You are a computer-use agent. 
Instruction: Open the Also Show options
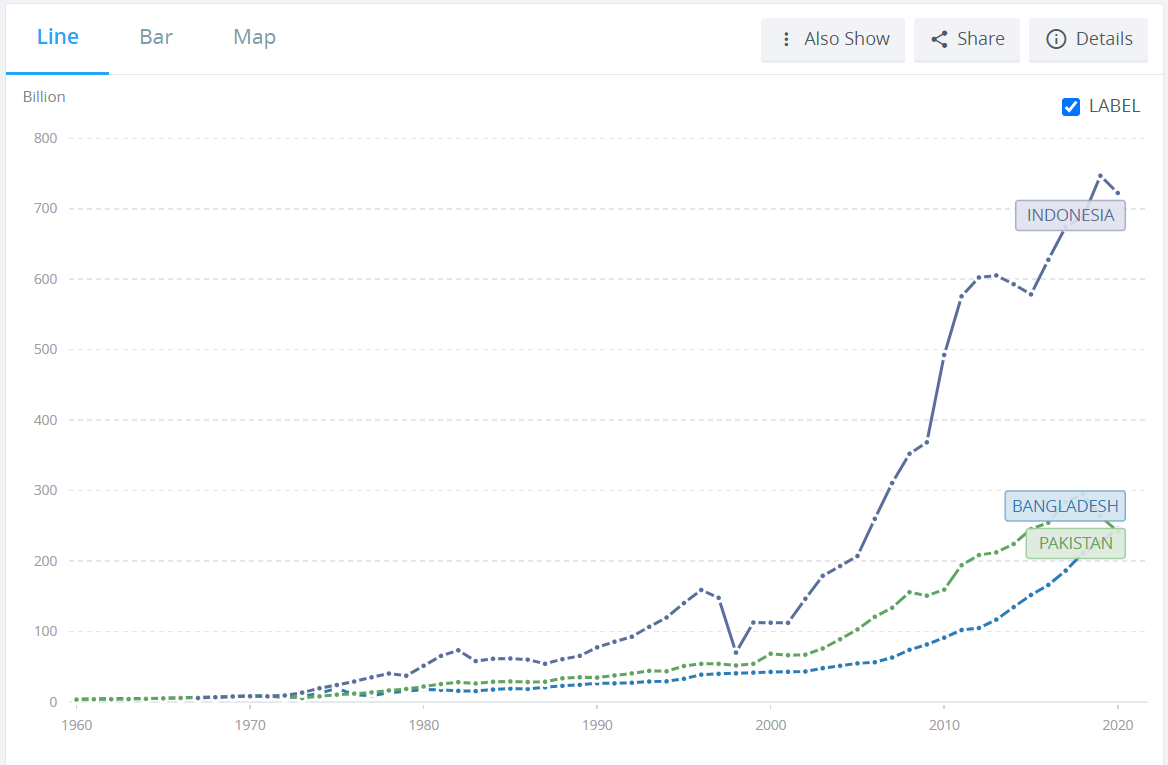tap(833, 39)
